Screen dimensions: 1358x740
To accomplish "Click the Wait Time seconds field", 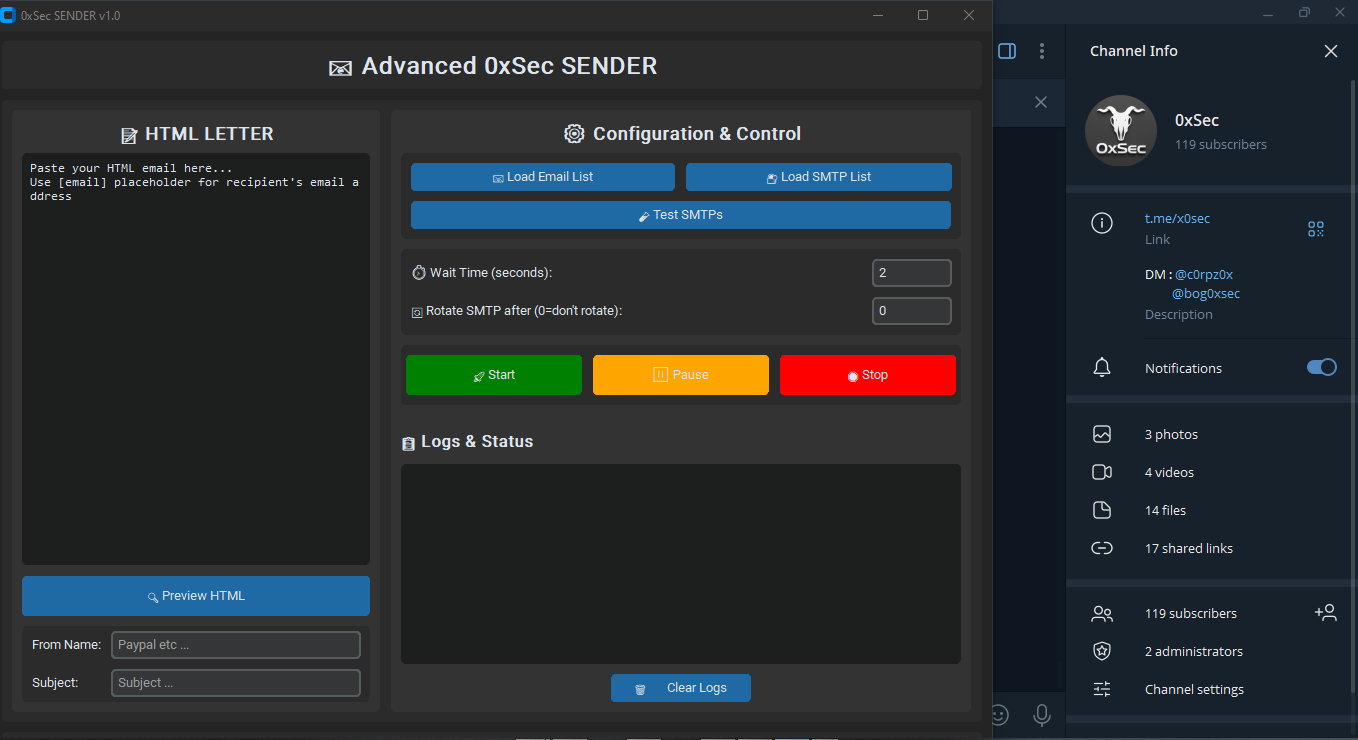I will point(911,273).
